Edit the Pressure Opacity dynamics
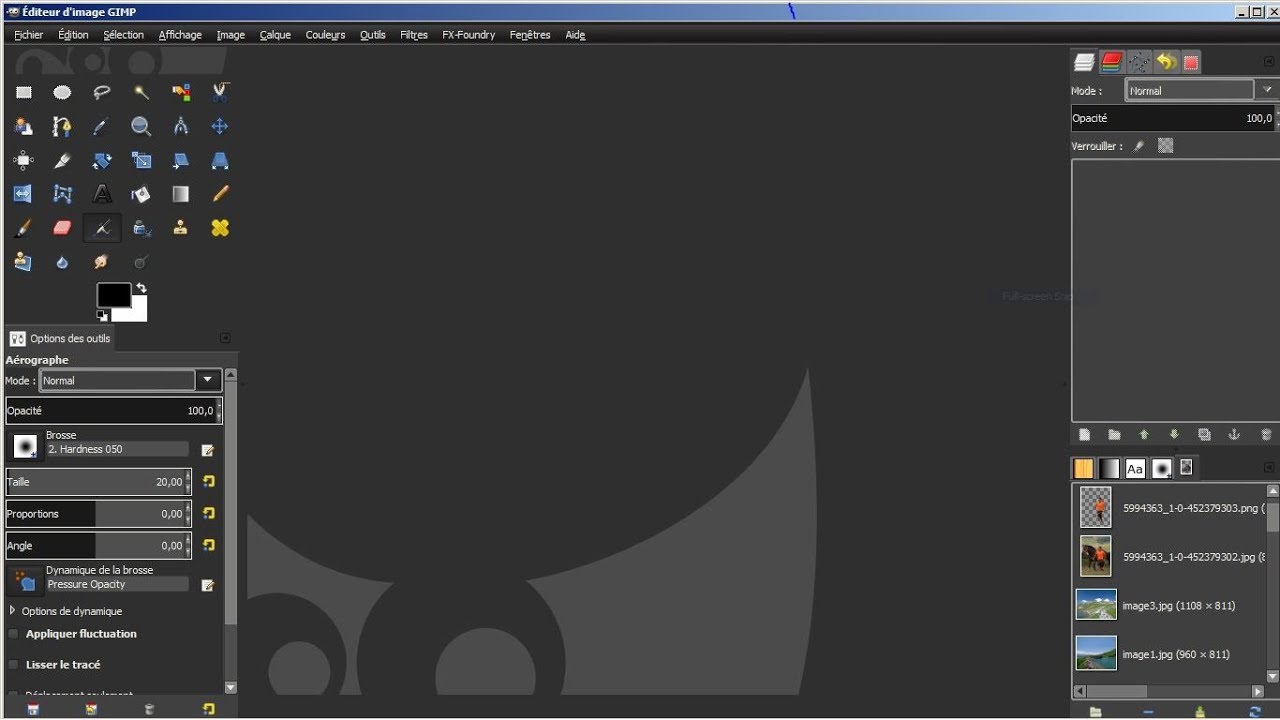This screenshot has width=1280, height=720. [208, 585]
